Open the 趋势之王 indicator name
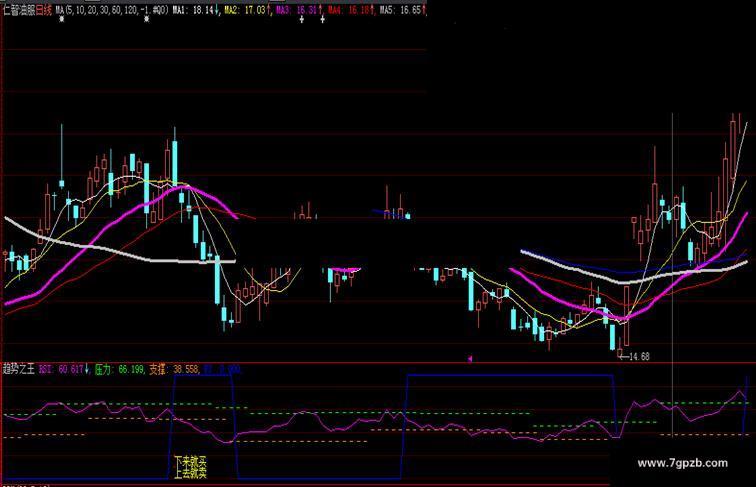756x487 pixels. (x=19, y=369)
